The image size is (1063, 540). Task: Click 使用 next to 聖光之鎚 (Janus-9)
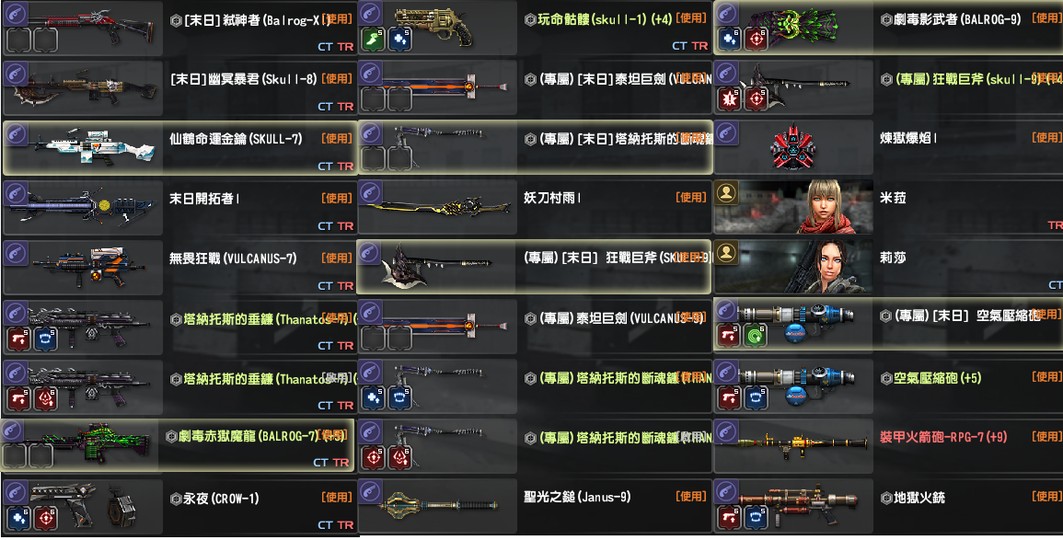691,497
